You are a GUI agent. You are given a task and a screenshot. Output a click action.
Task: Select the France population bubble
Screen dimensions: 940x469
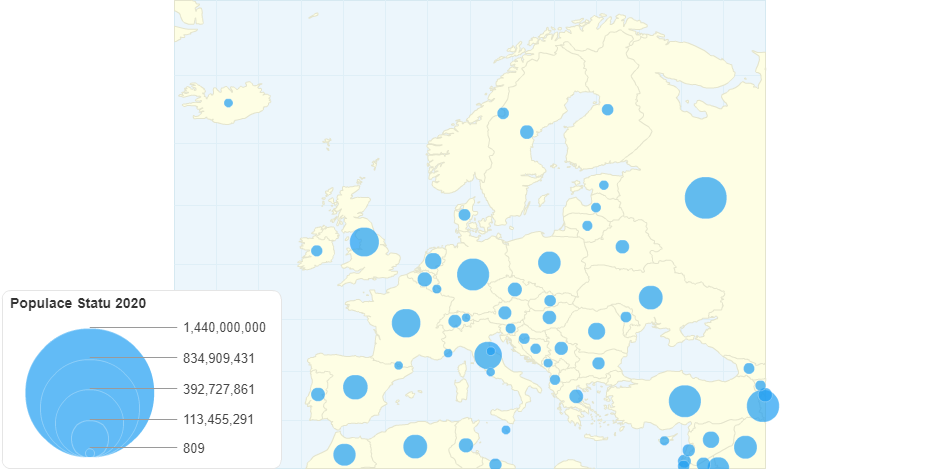click(x=406, y=323)
